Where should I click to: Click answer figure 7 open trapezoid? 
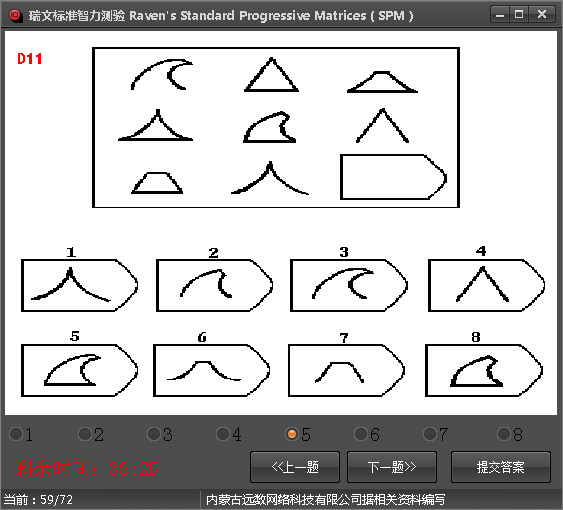click(x=346, y=370)
